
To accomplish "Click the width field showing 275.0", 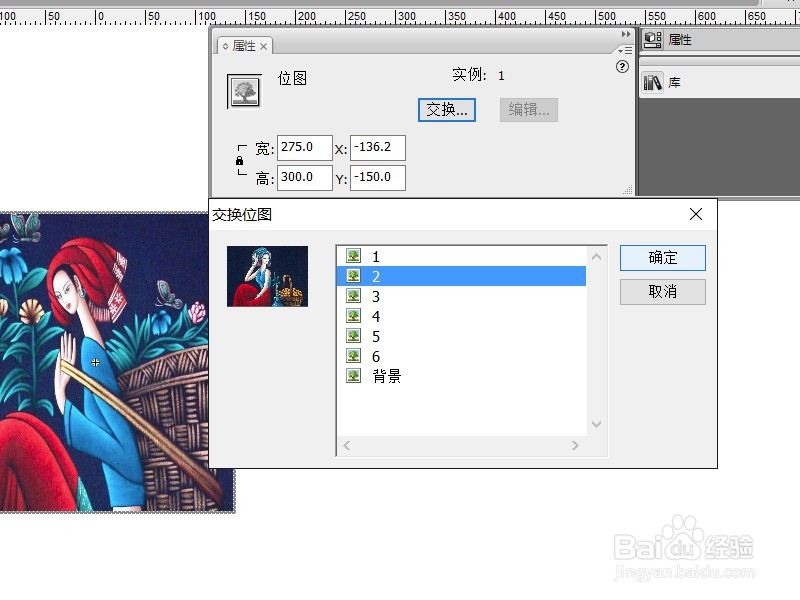I will (305, 147).
